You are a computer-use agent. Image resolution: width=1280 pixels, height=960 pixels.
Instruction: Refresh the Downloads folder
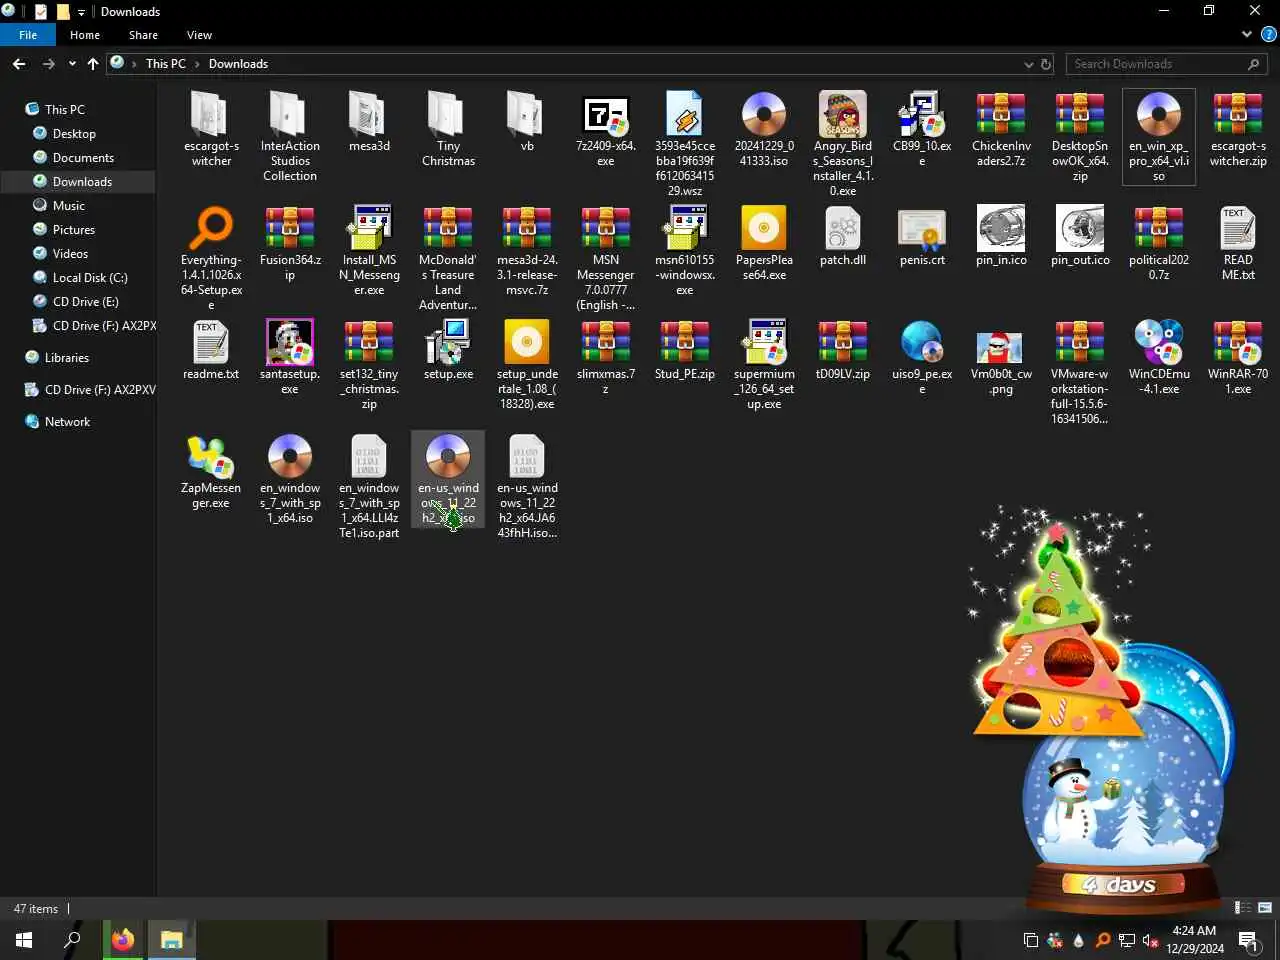coord(1046,64)
